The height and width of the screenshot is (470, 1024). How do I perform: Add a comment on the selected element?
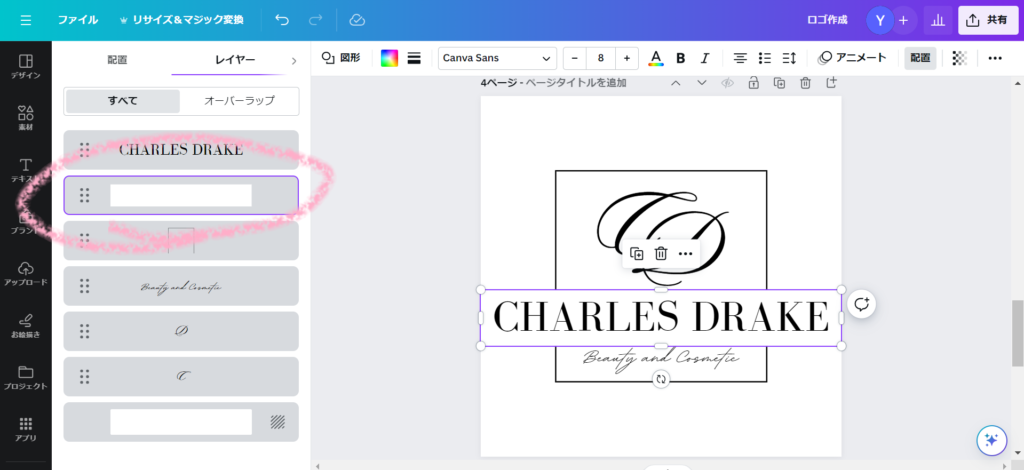tap(861, 304)
